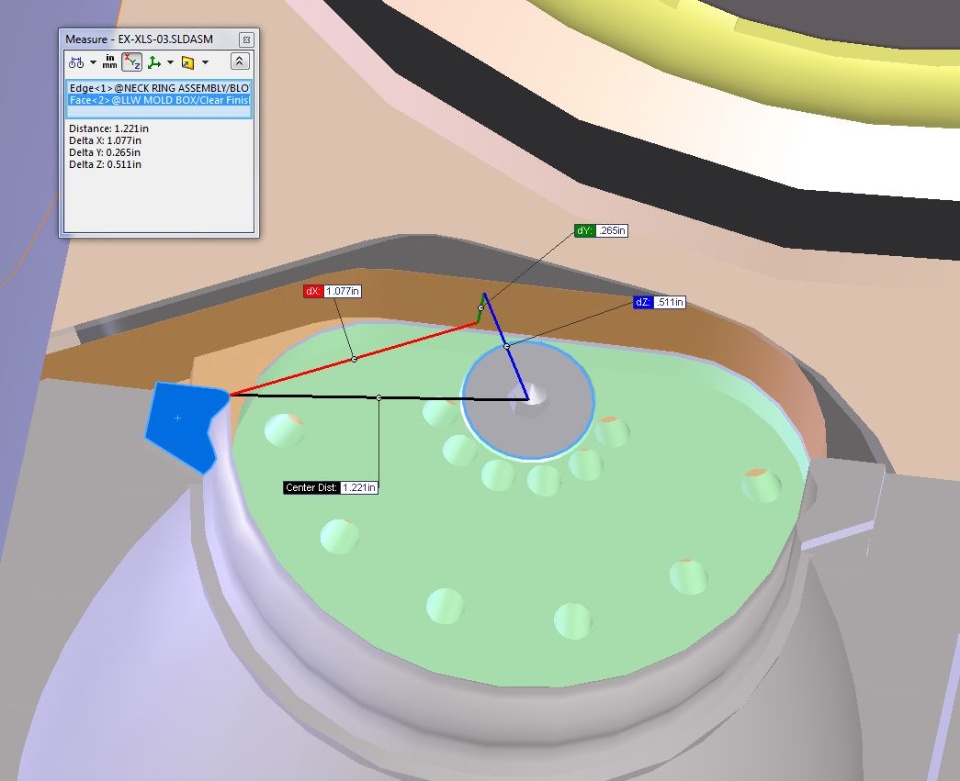Viewport: 960px width, 781px height.
Task: Click the Delta X: 1.077in result
Action: point(105,140)
